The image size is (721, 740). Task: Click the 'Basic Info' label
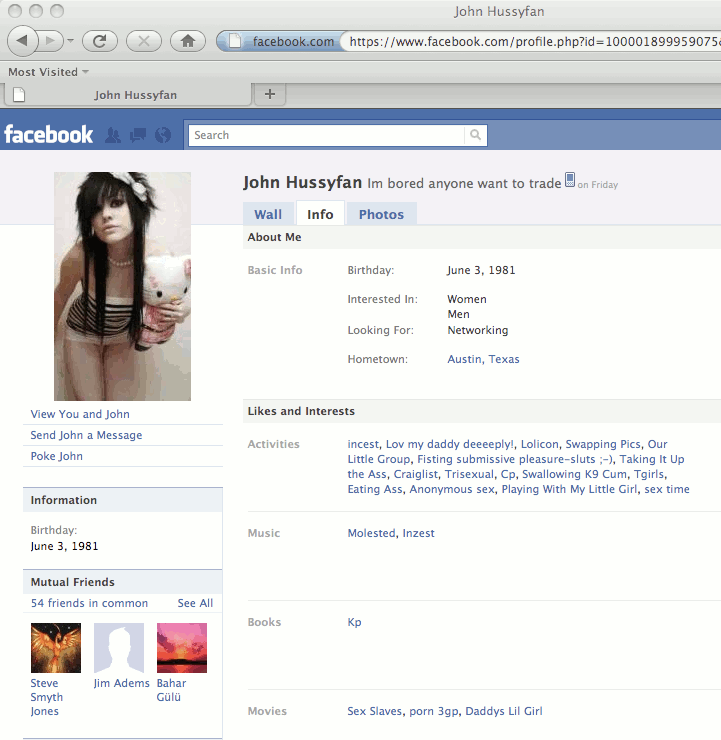pyautogui.click(x=275, y=270)
